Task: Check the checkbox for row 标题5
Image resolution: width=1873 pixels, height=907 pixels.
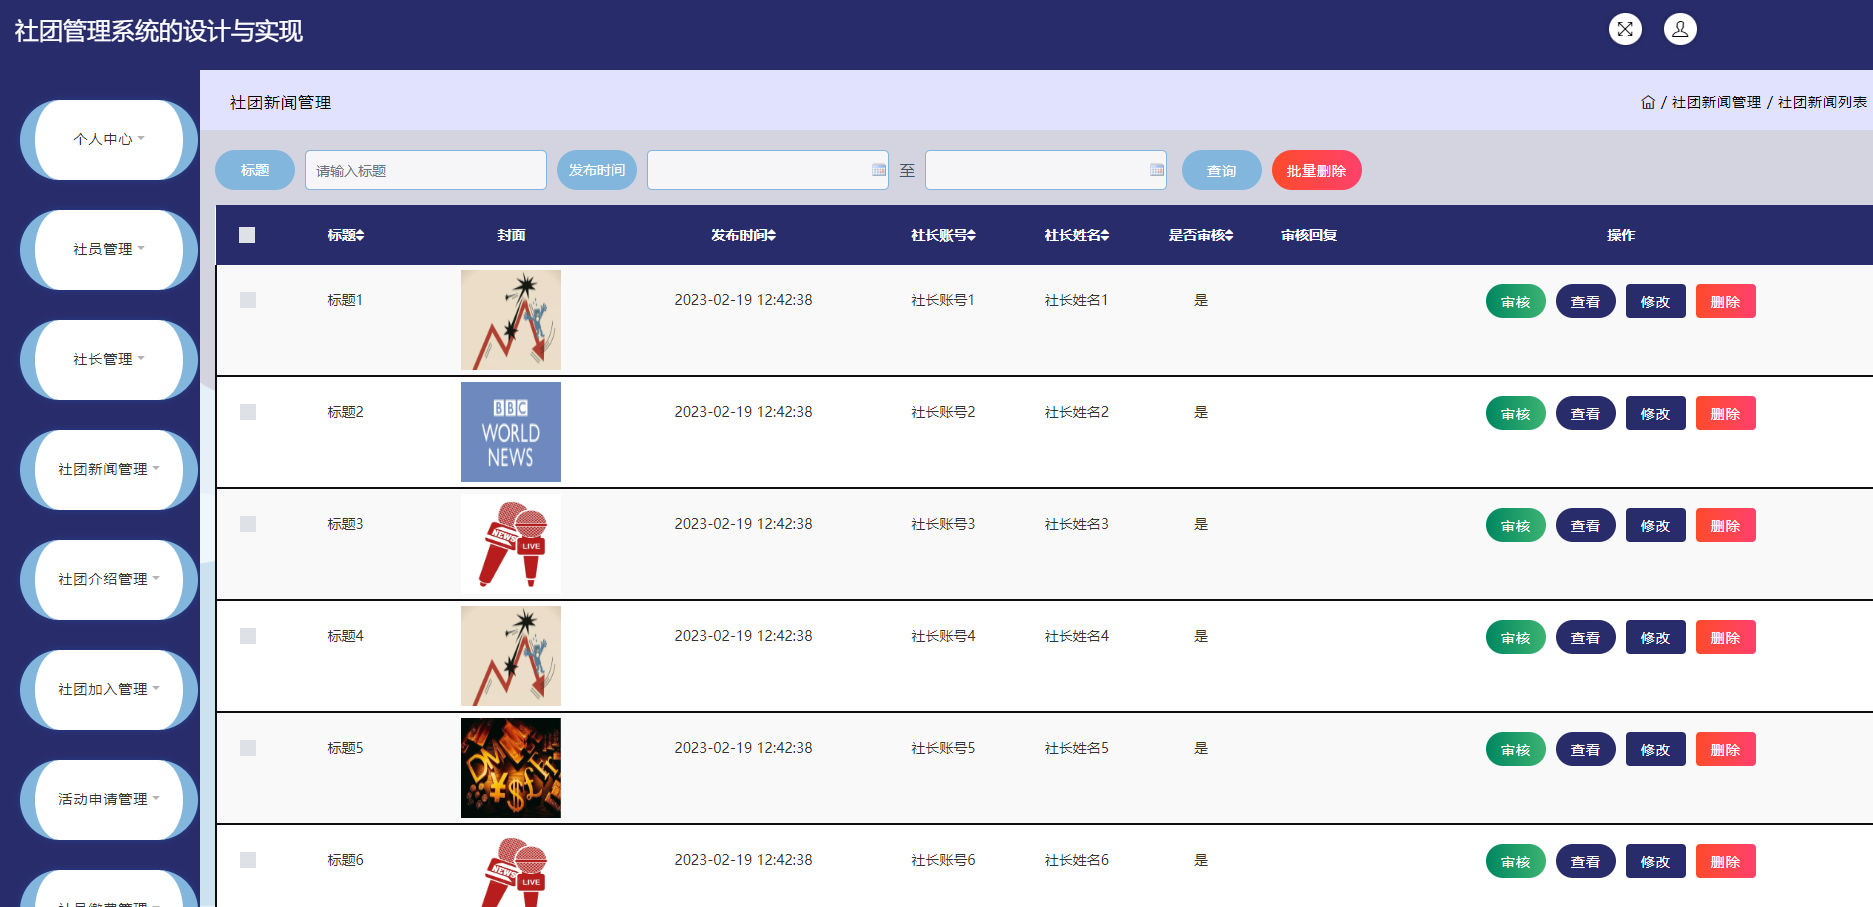Action: pyautogui.click(x=248, y=748)
